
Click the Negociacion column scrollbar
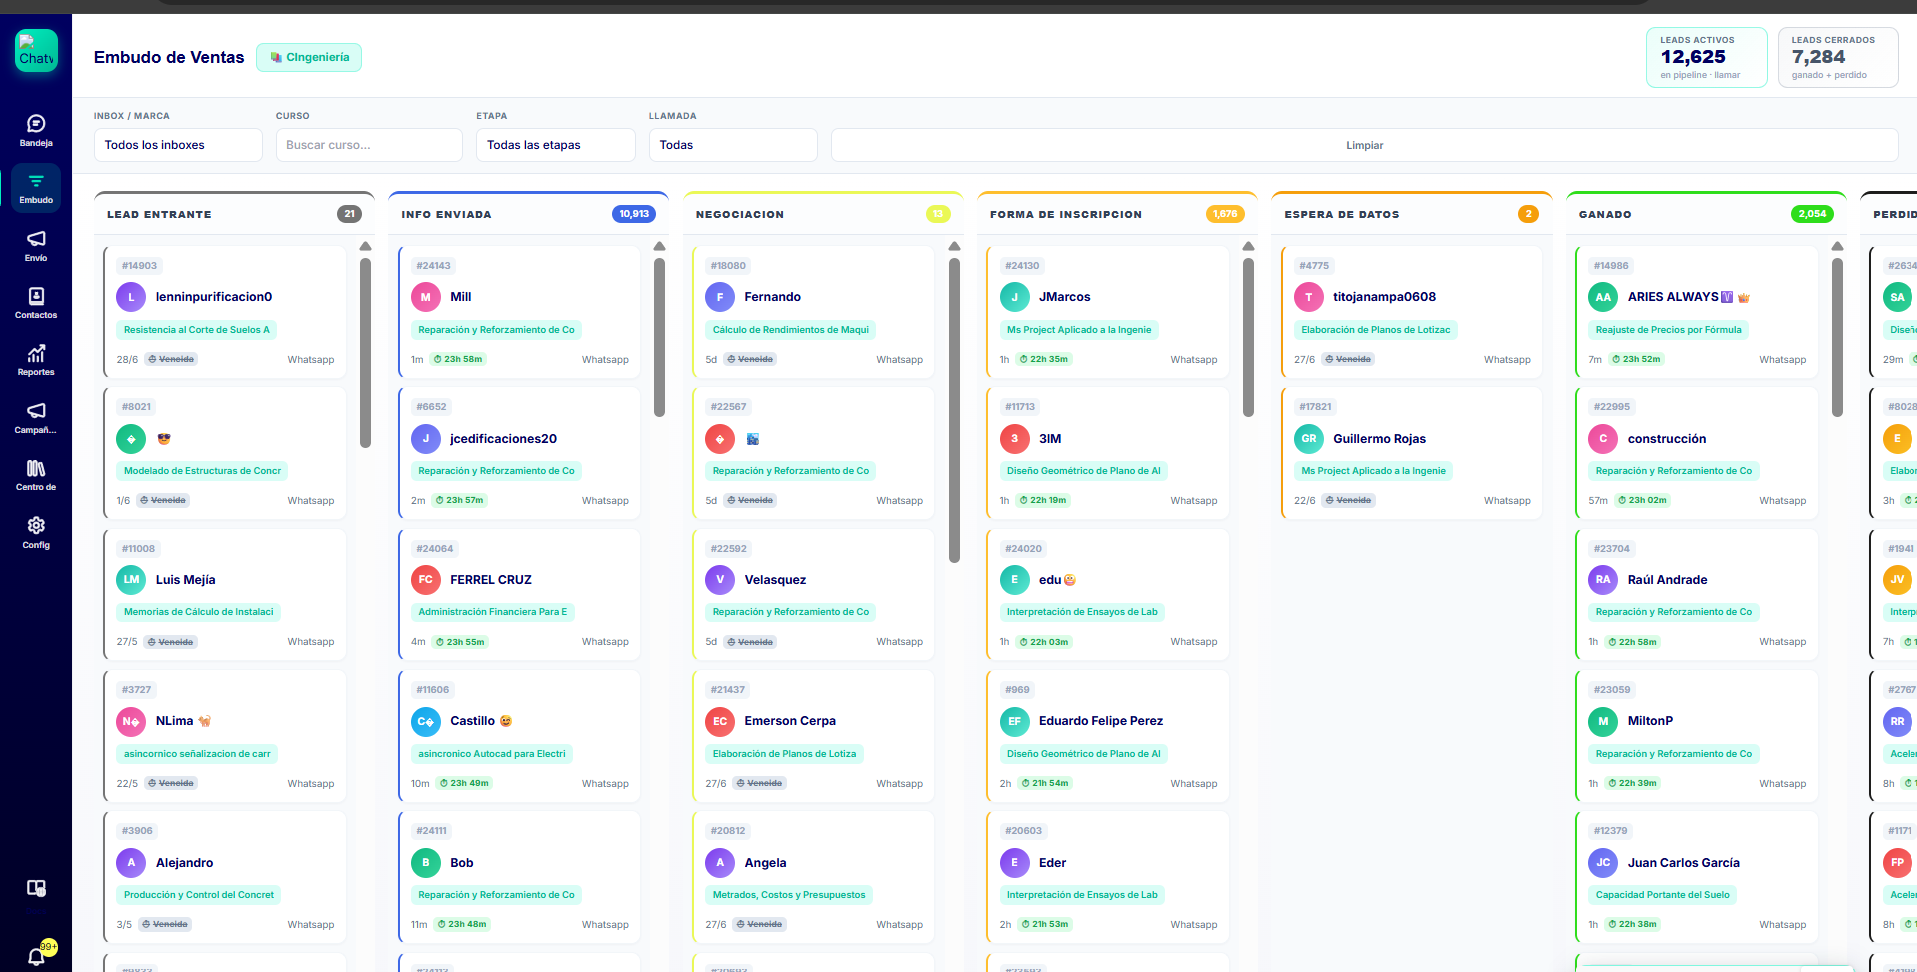tap(954, 410)
